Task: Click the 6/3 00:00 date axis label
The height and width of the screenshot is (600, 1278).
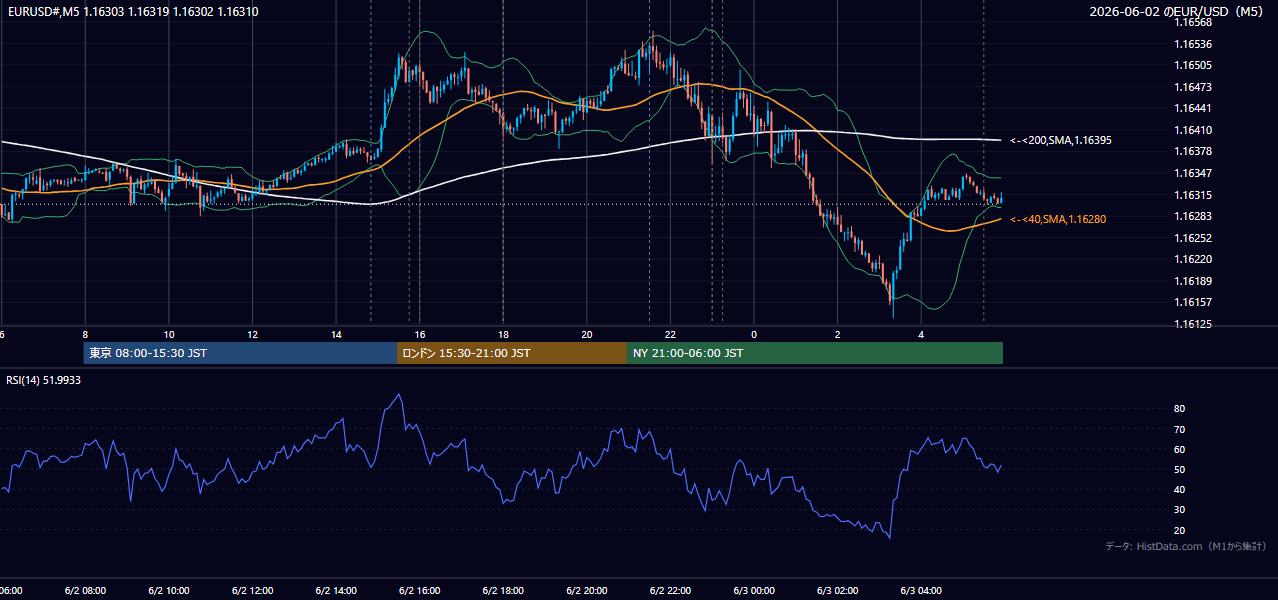Action: [x=754, y=590]
